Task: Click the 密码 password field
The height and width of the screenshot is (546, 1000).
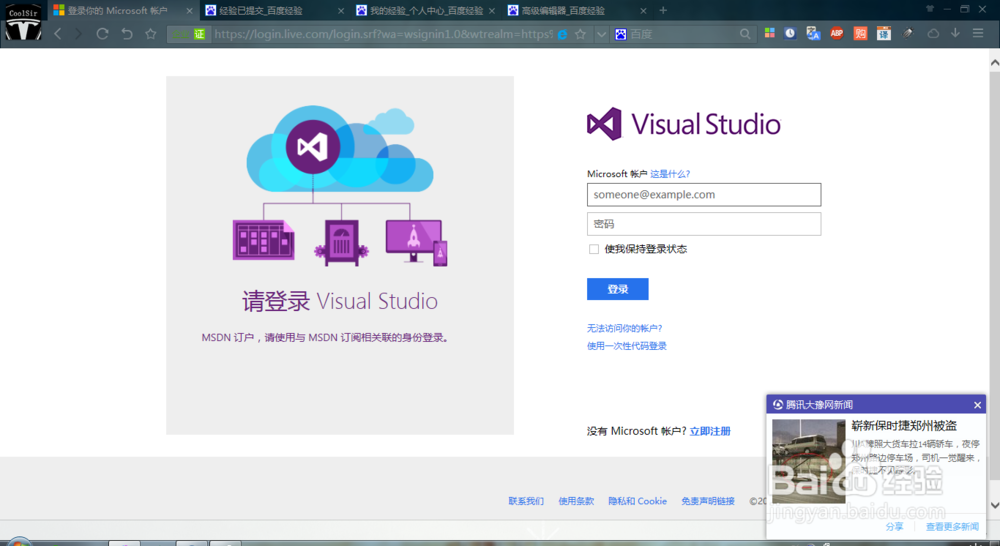Action: click(704, 224)
